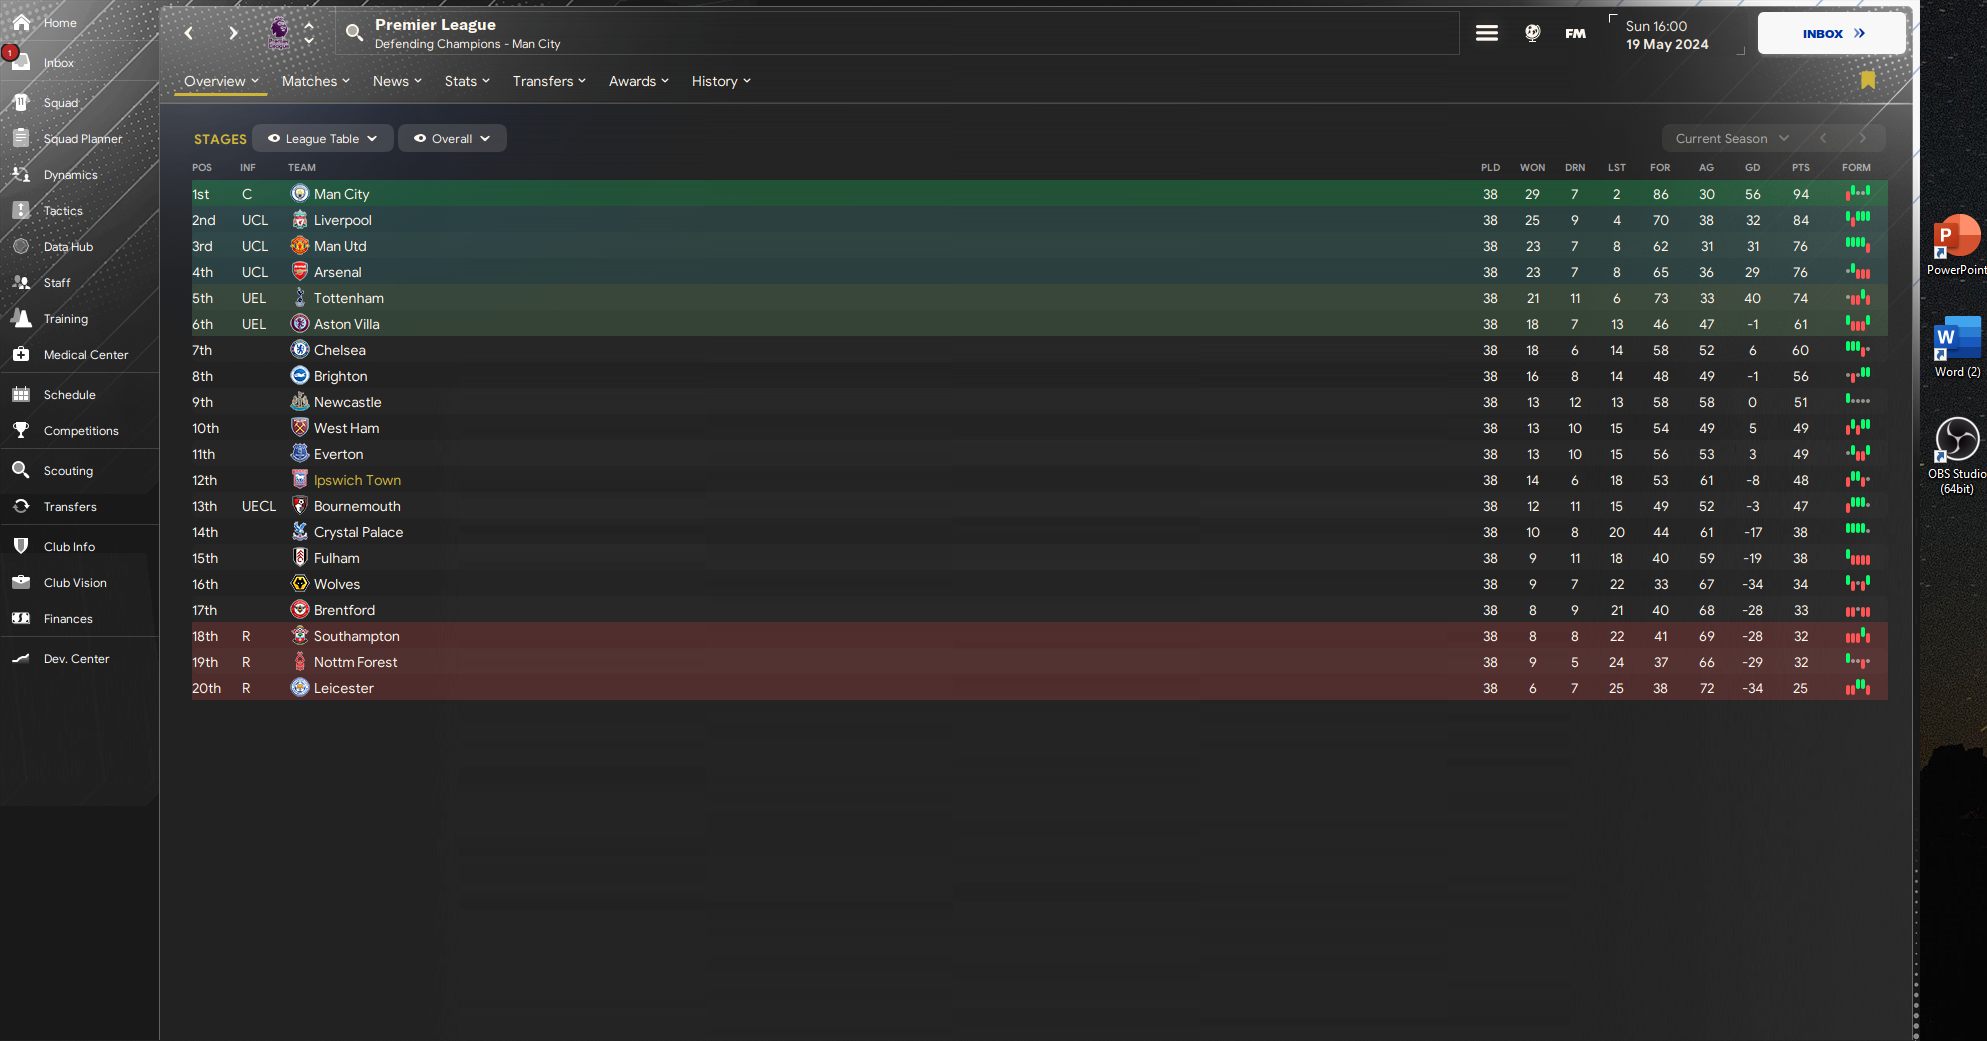Open Squad Planner from the sidebar
The image size is (1987, 1041).
(x=82, y=139)
